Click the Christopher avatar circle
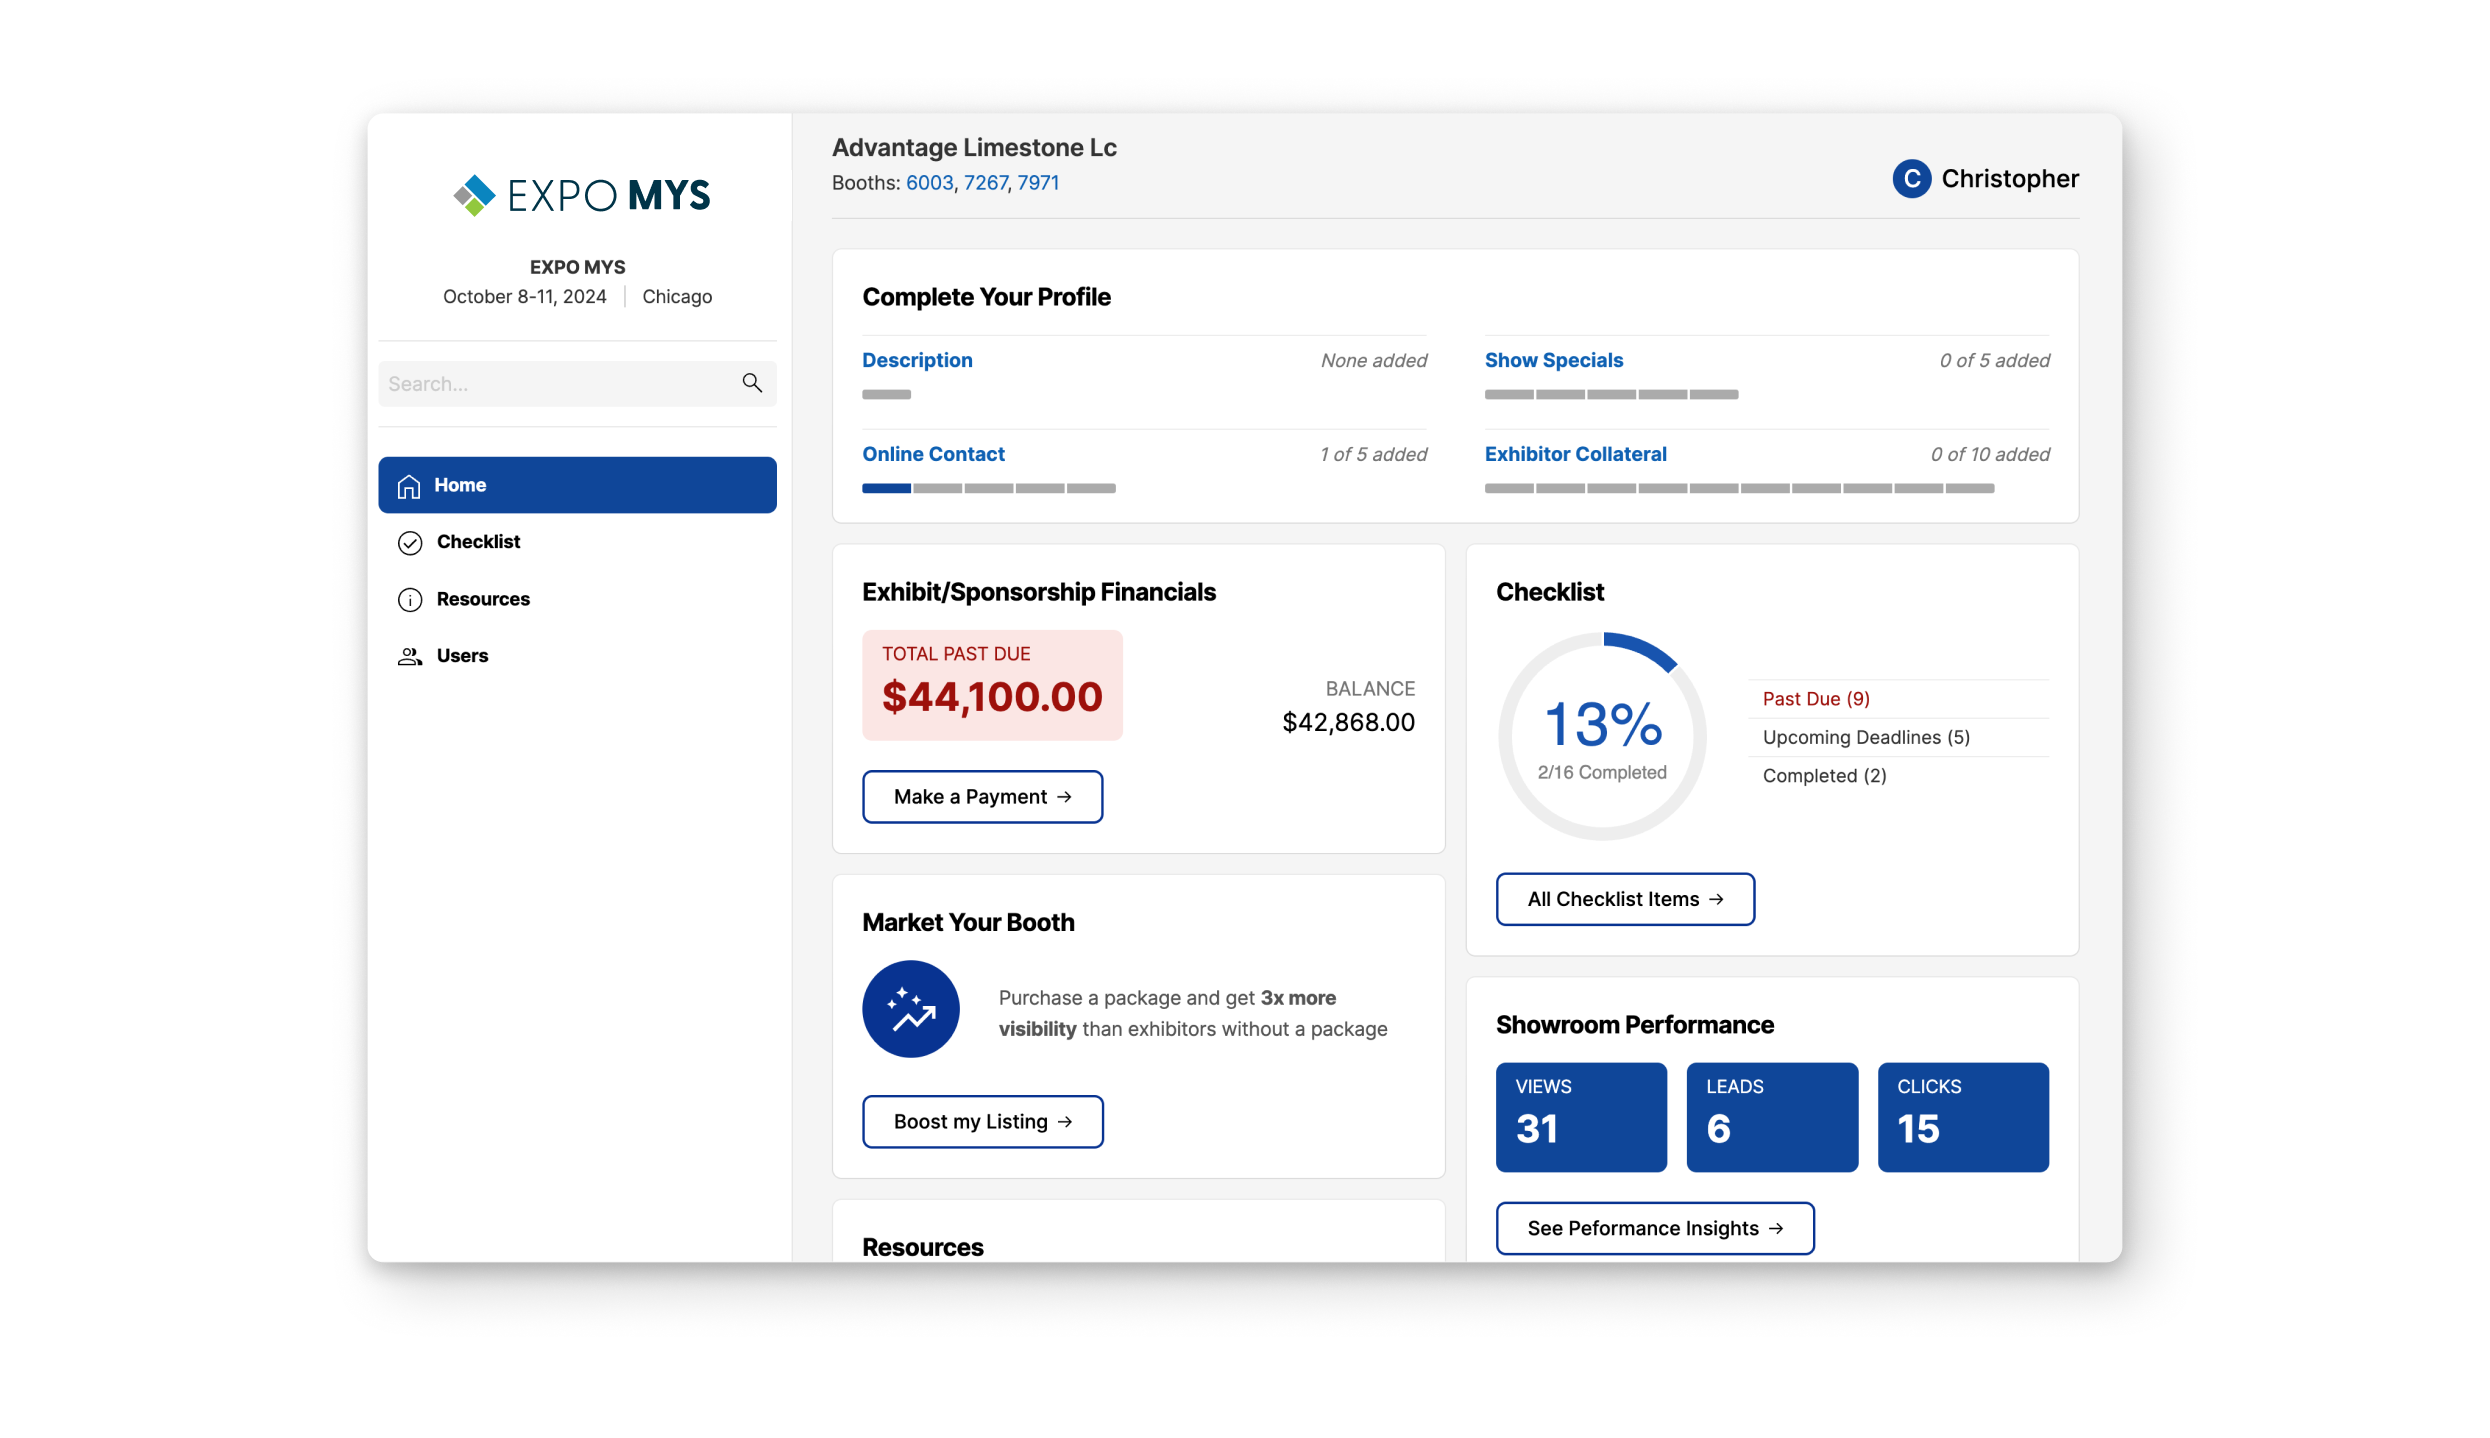This screenshot has height=1438, width=2490. (x=1911, y=179)
